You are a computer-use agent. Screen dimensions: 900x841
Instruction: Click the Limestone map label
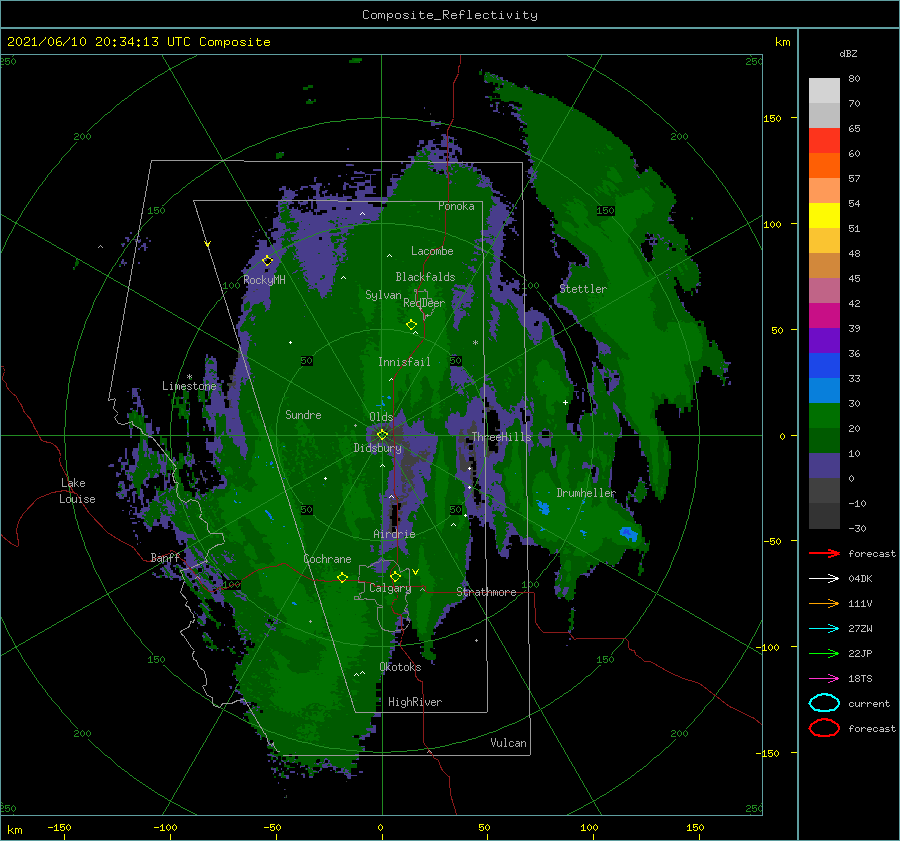click(189, 386)
